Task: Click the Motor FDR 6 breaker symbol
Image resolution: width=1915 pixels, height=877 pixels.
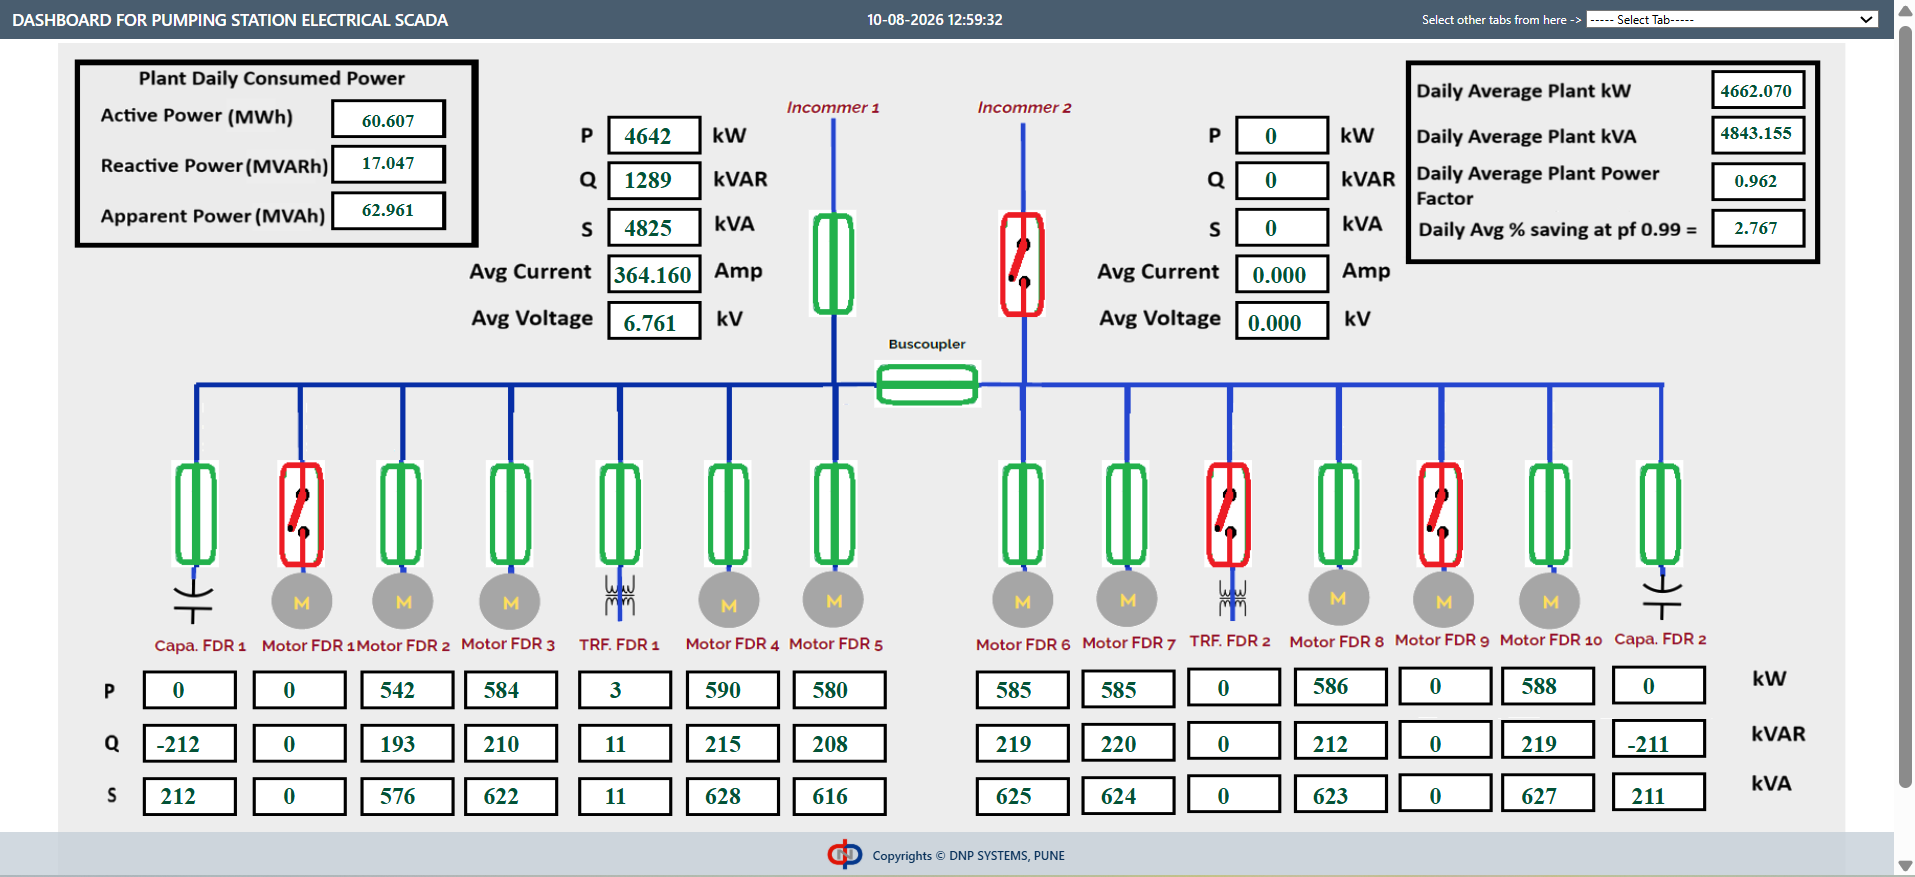Action: tap(1023, 514)
